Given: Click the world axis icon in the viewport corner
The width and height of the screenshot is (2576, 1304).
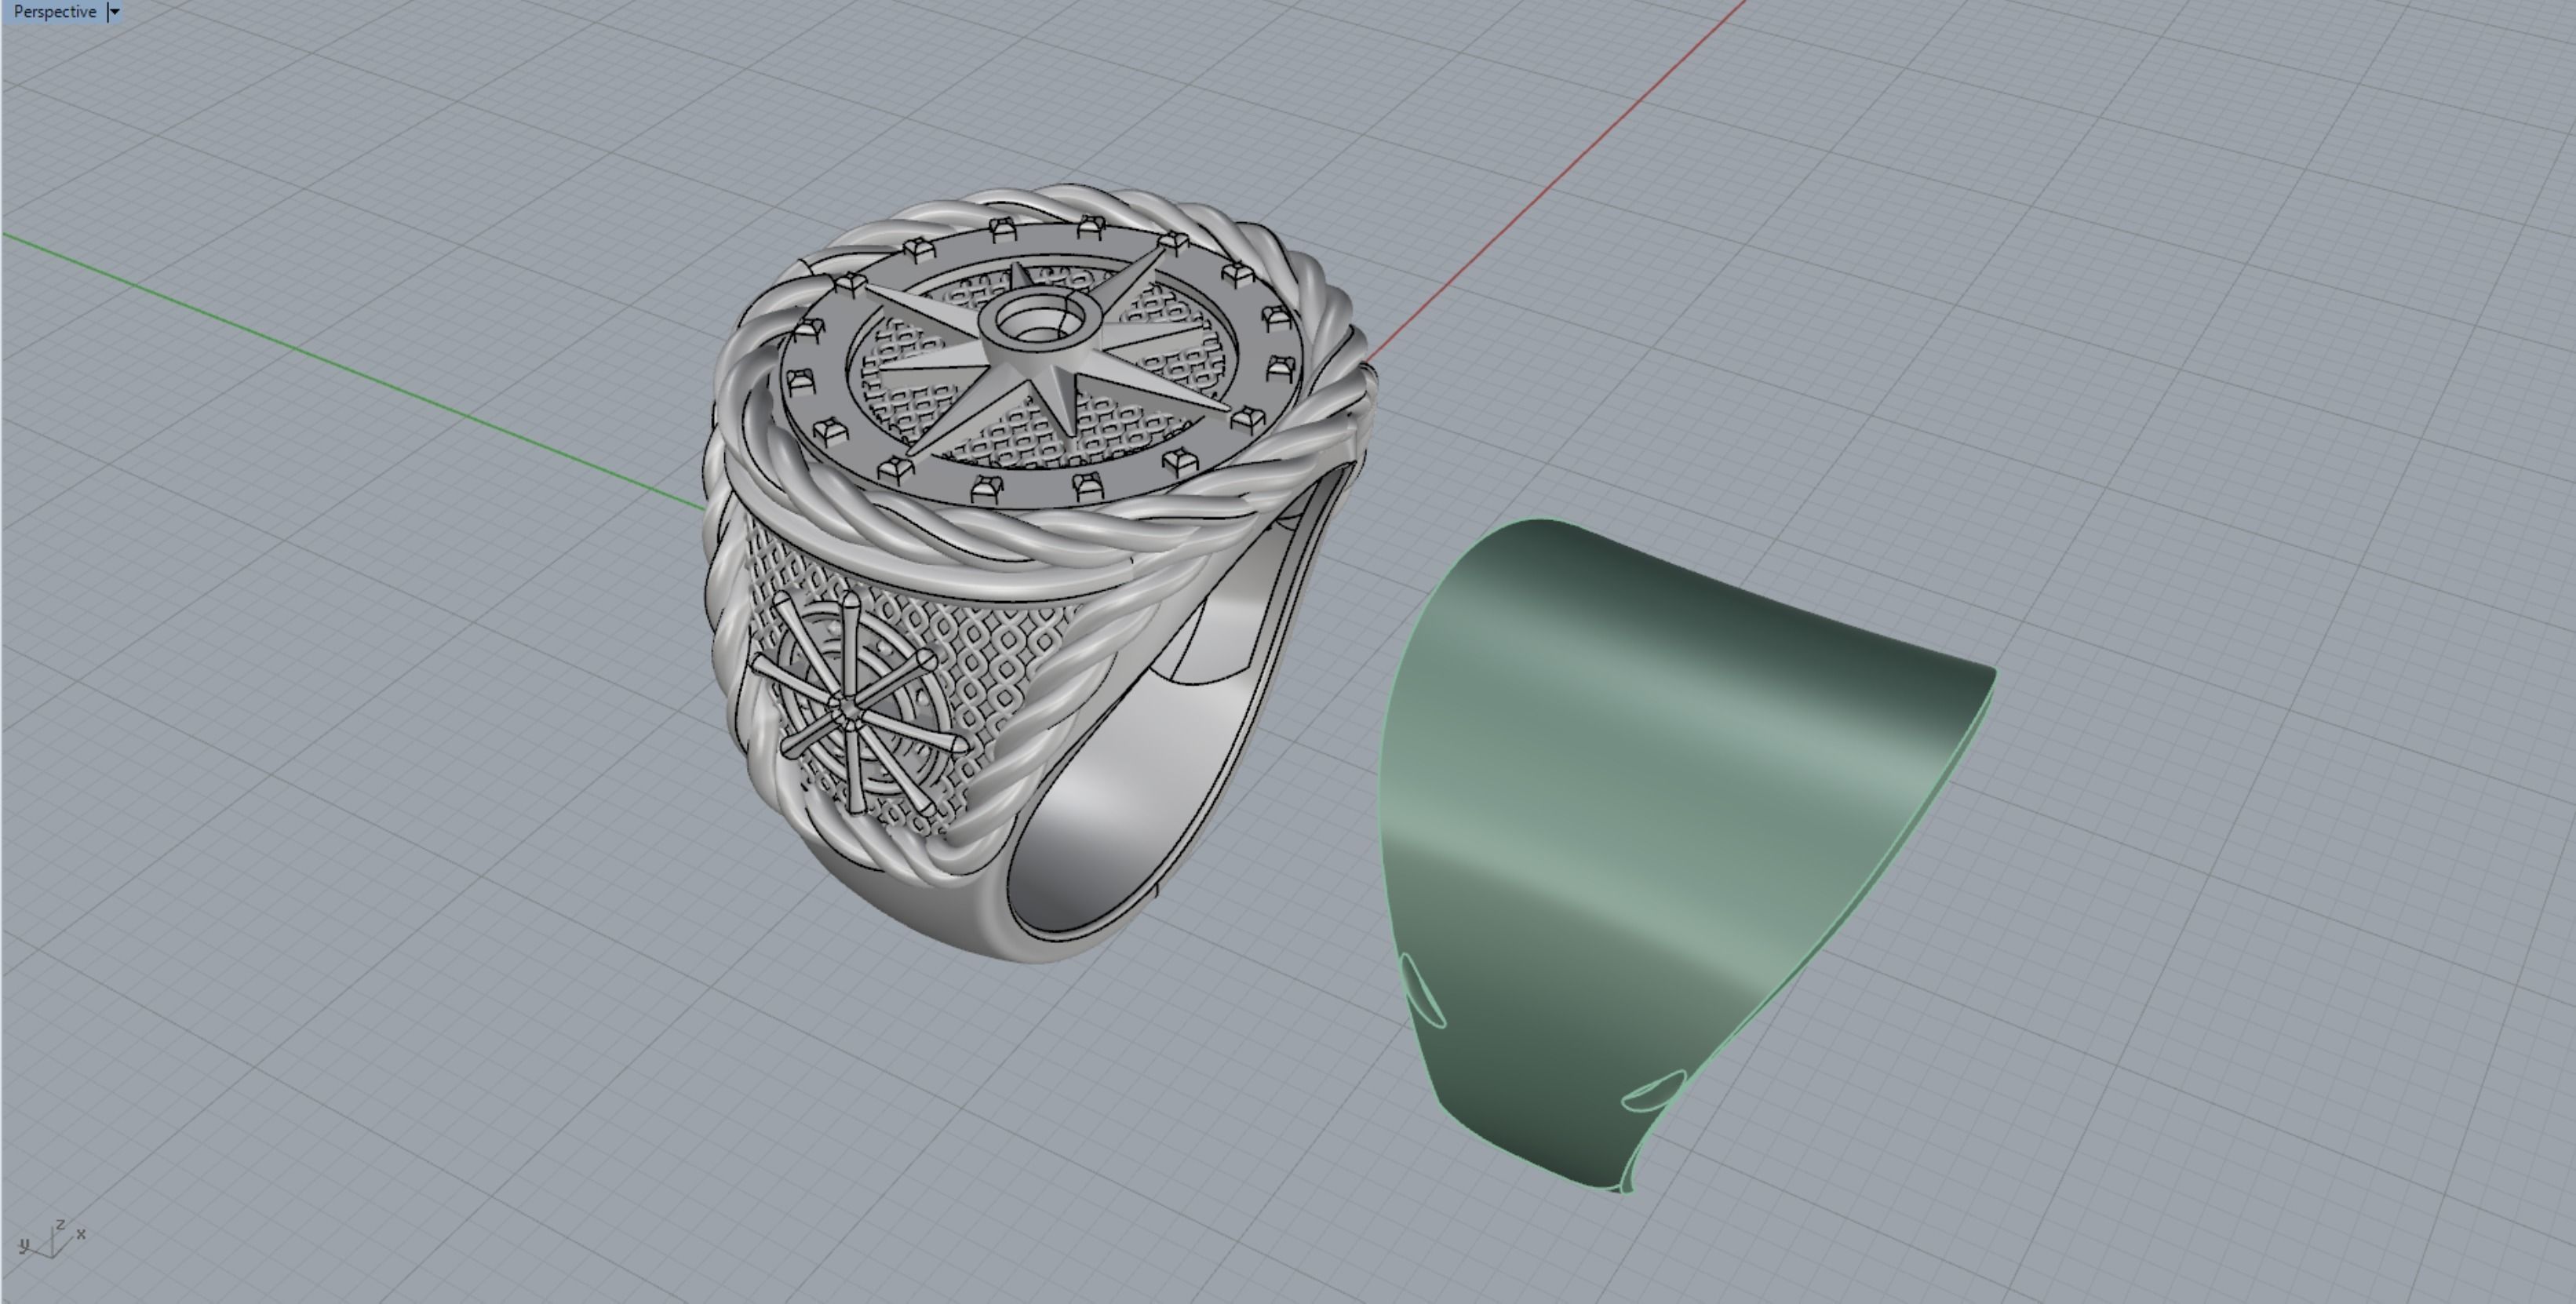Looking at the screenshot, I should click(x=52, y=1238).
